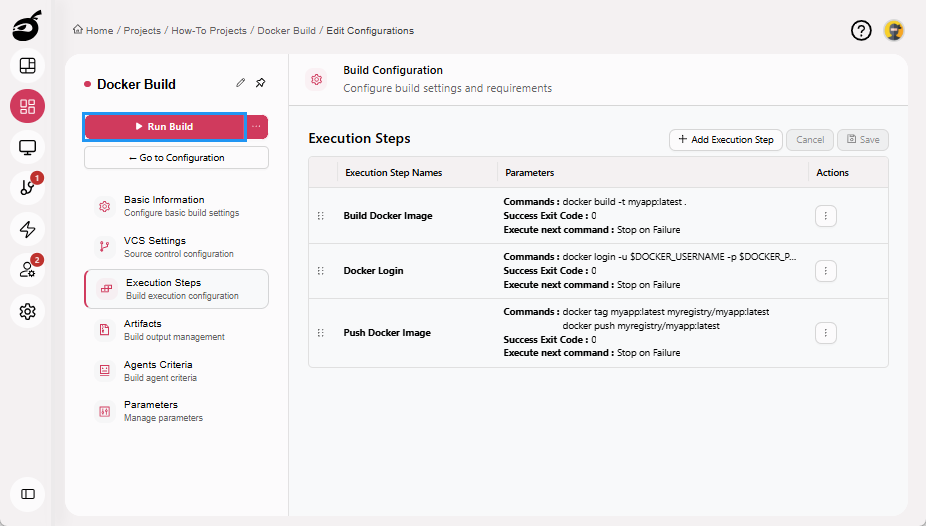Go to Projects breadcrumb link
The image size is (926, 526).
pos(142,31)
